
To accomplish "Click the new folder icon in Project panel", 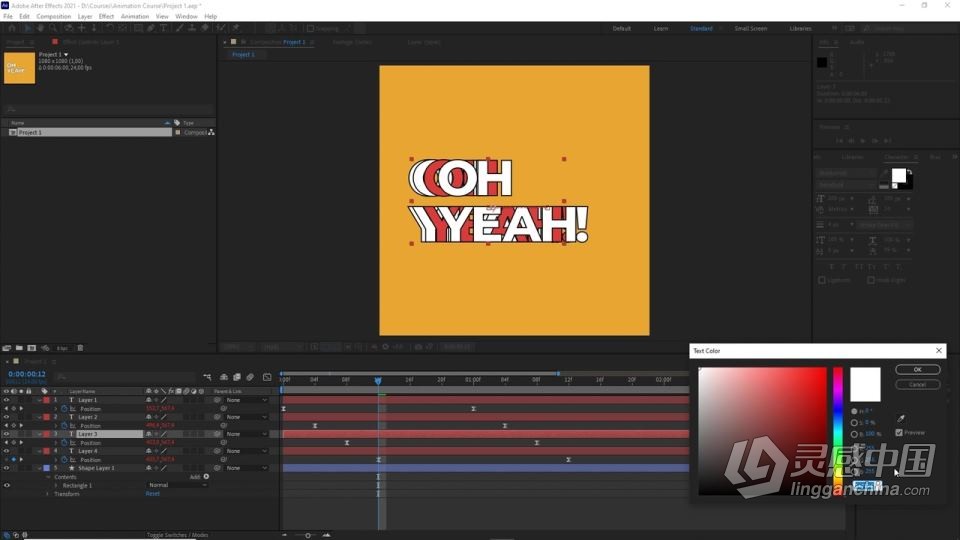I will 19,348.
